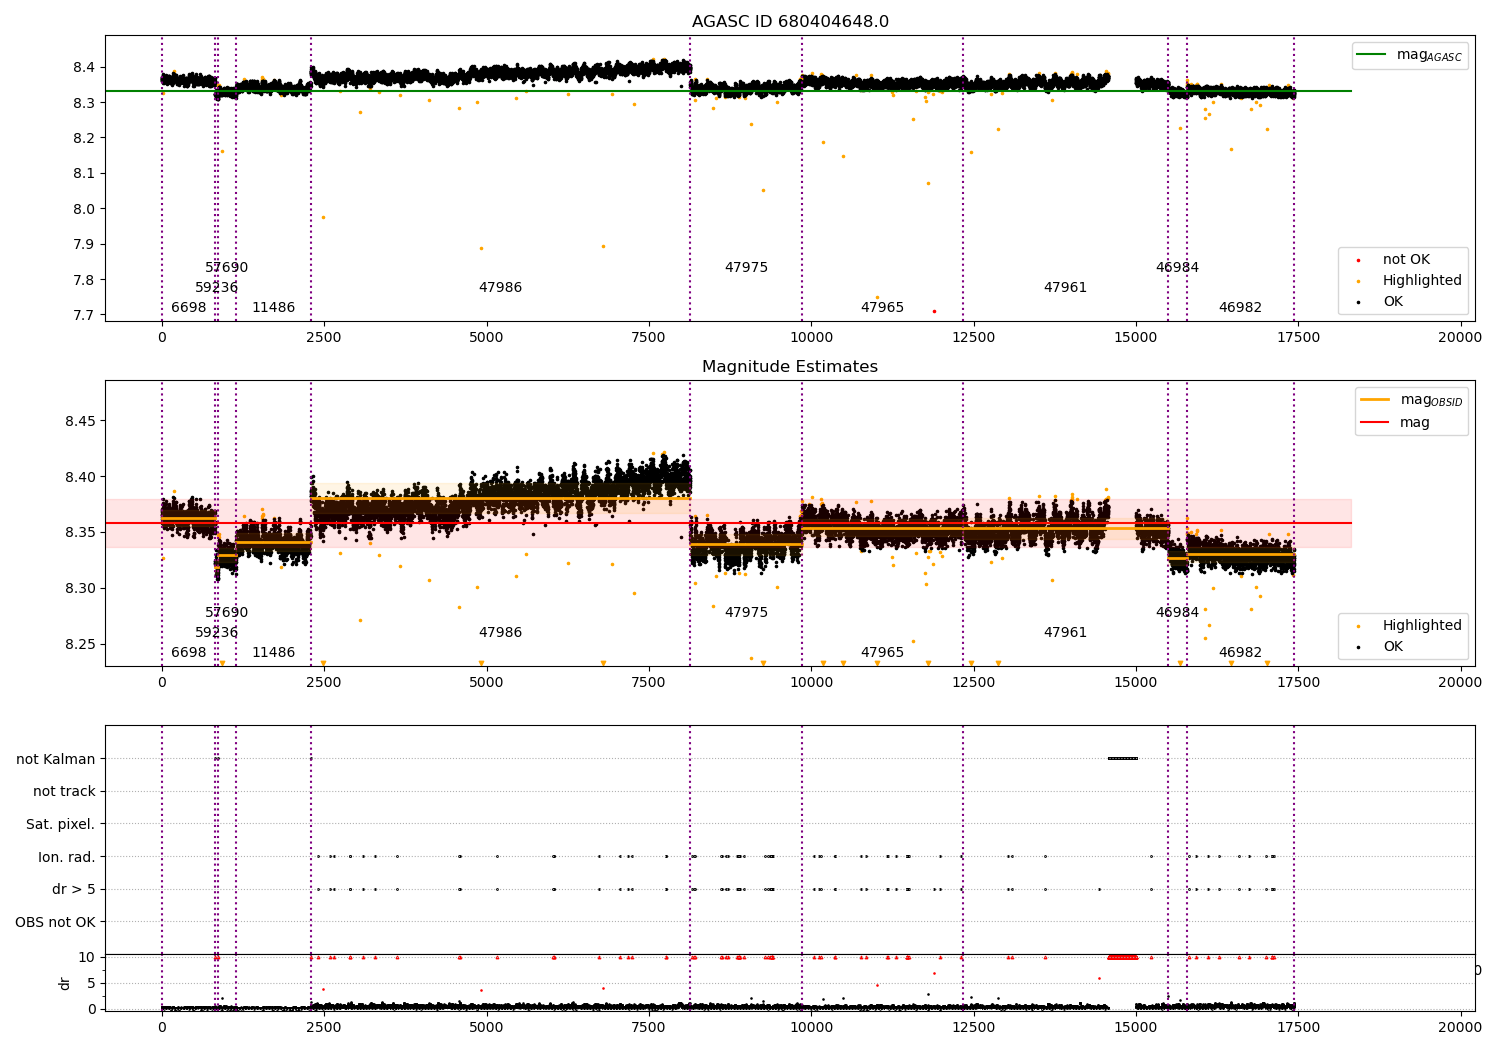Viewport: 1500px width, 1050px height.
Task: Click obsid label 47961 in the top plot
Action: [x=1066, y=288]
